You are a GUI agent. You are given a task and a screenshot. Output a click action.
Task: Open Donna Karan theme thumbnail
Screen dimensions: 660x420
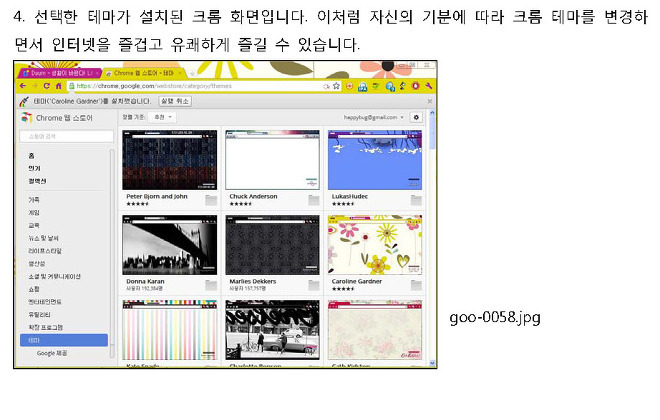point(170,245)
